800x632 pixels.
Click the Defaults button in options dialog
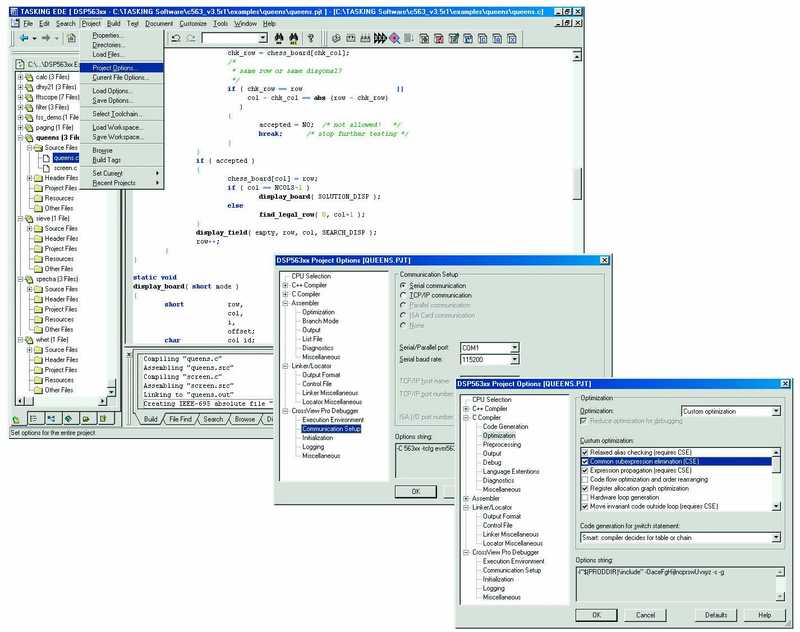click(x=708, y=614)
